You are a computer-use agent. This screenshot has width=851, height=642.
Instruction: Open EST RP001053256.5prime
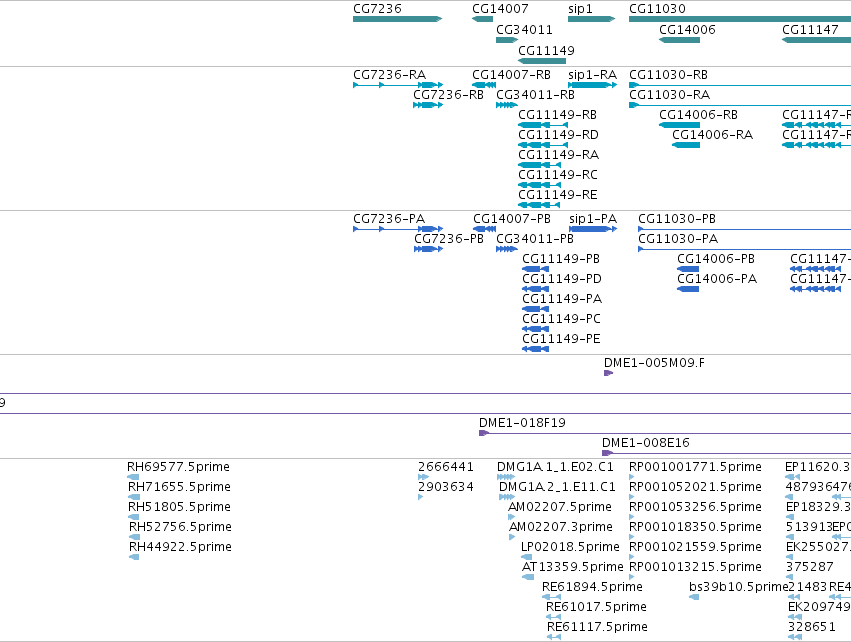tap(632, 517)
